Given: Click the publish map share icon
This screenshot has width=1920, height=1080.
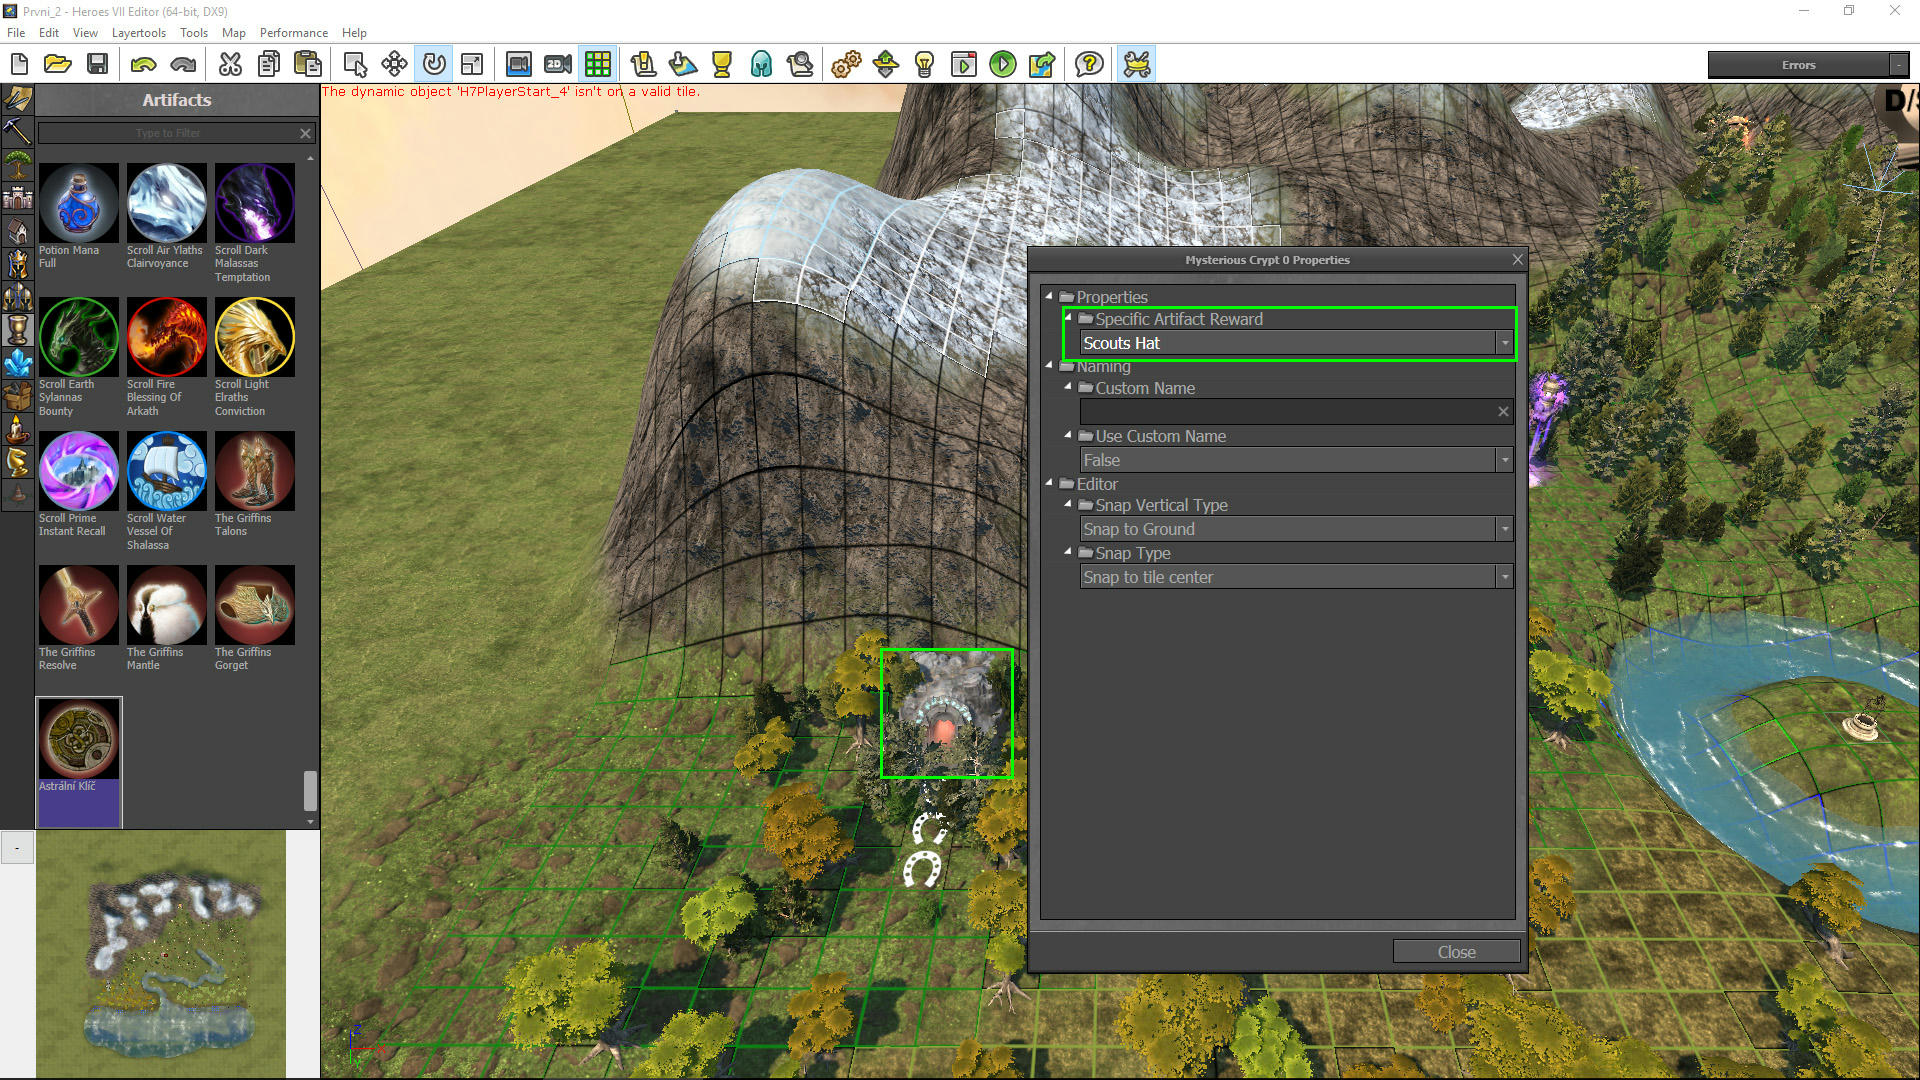Looking at the screenshot, I should 1042,65.
